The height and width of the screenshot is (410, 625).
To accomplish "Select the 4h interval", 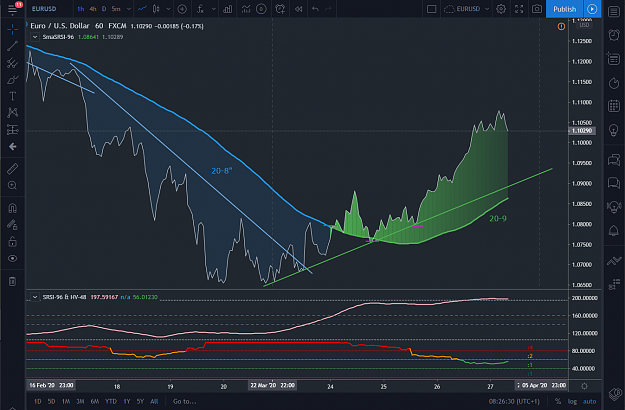I will pyautogui.click(x=93, y=9).
